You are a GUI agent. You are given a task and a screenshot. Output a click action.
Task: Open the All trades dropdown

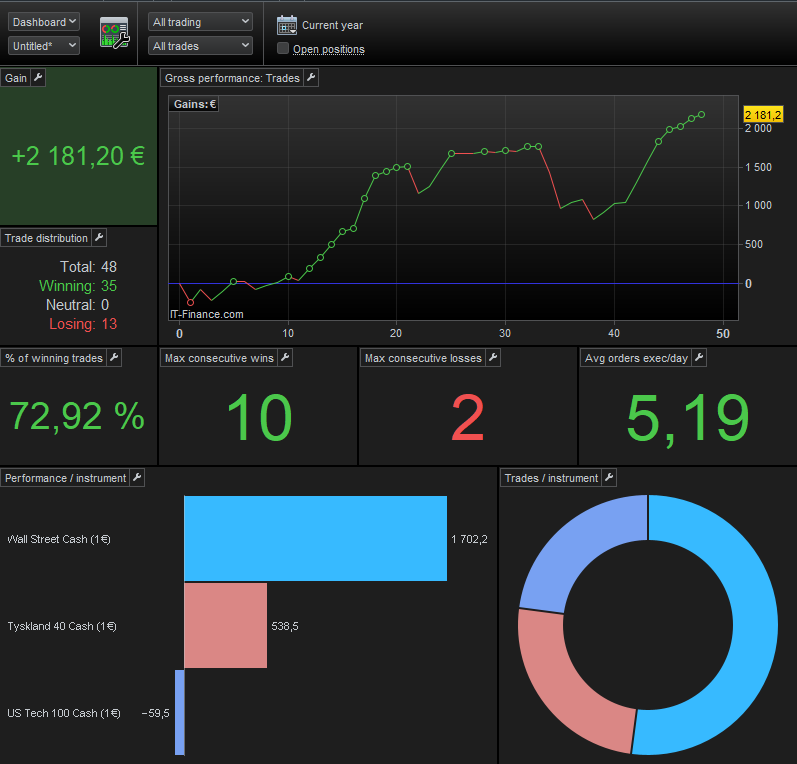tap(200, 46)
